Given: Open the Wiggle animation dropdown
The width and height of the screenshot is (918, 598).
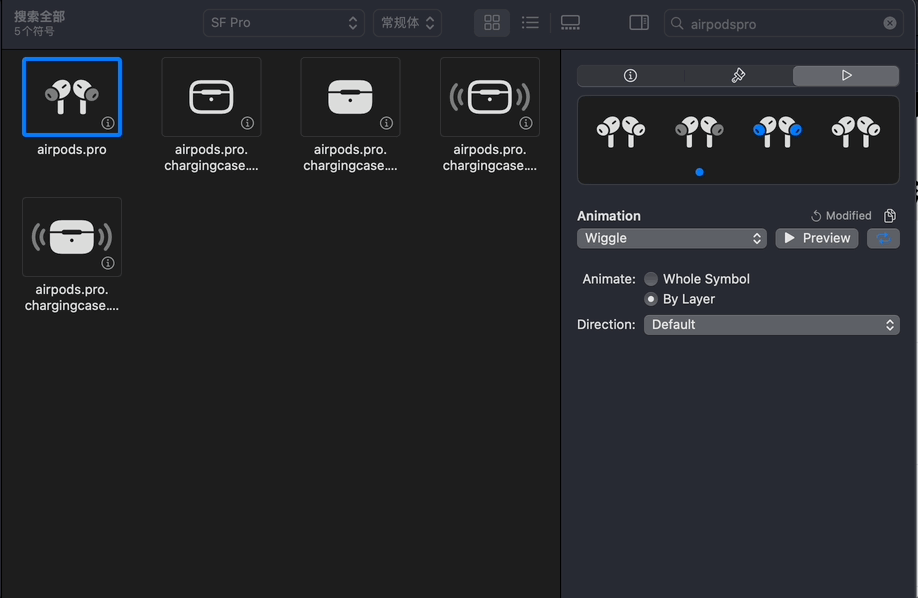Looking at the screenshot, I should coord(672,238).
